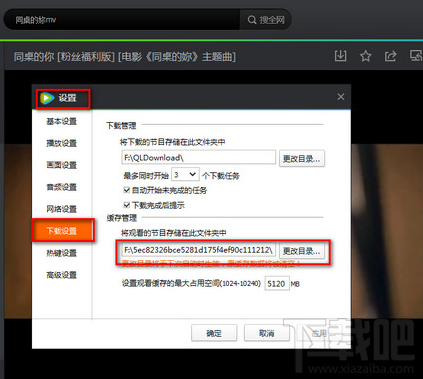Close the settings dialog with the X
The width and height of the screenshot is (423, 379).
(x=341, y=97)
